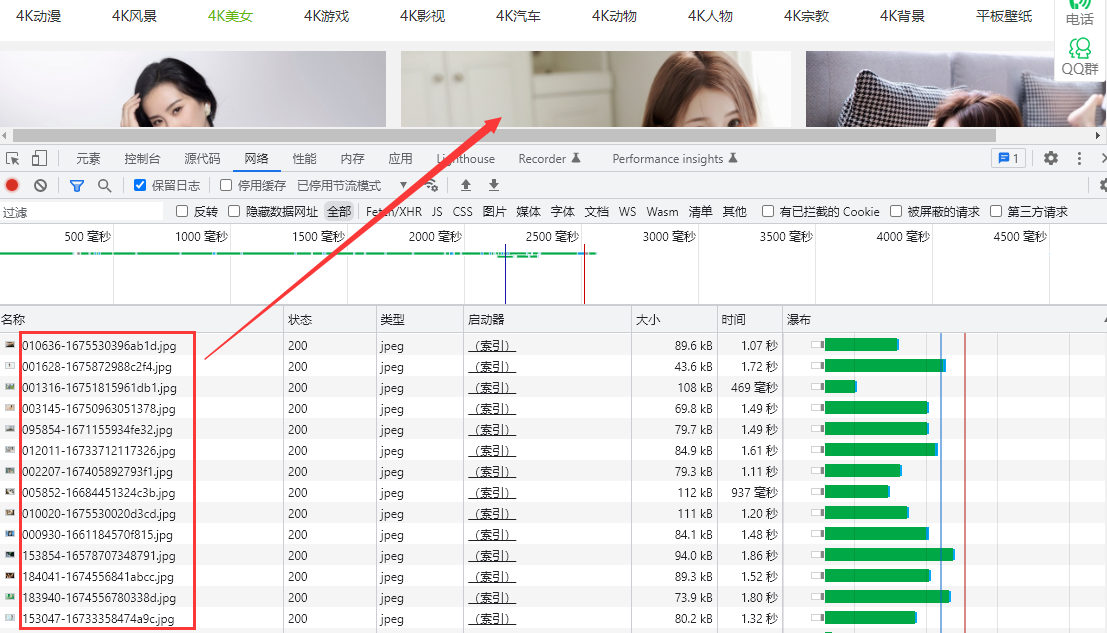Viewport: 1107px width, 633px height.
Task: Open network search magnifier icon
Action: pos(104,186)
